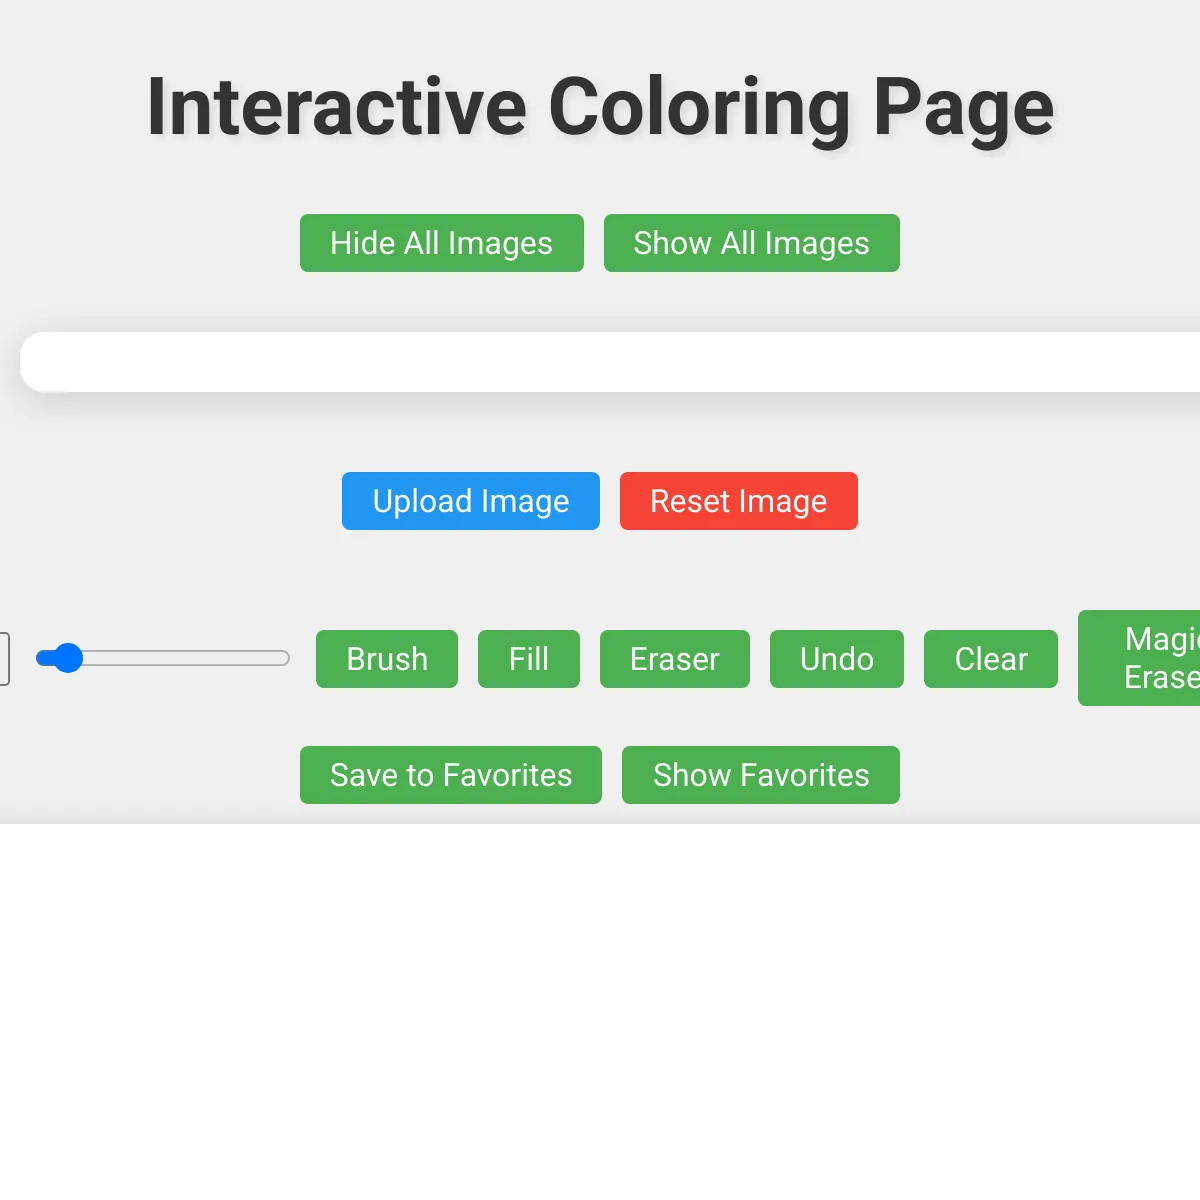Click the Interactive Coloring Page heading
The image size is (1200, 1200).
[x=600, y=107]
